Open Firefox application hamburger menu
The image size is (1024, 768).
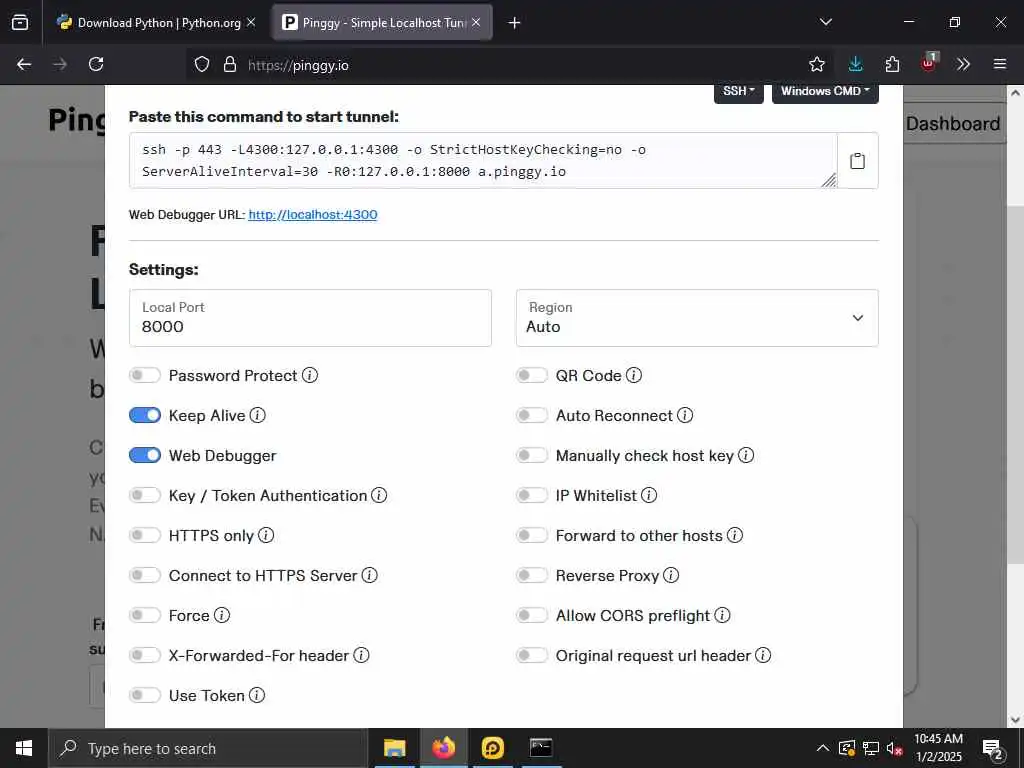coord(1000,64)
